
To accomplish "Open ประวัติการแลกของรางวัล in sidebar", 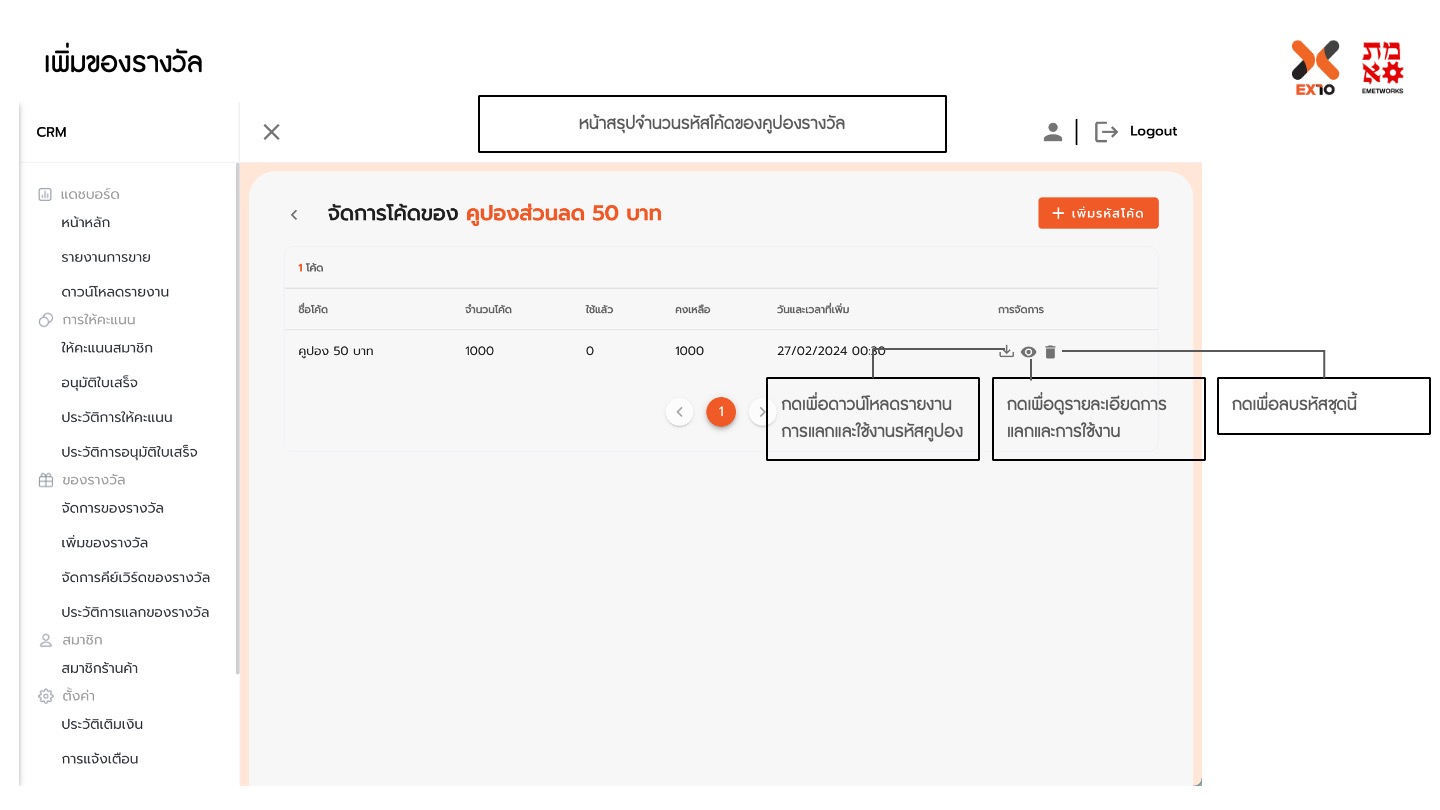I will [135, 612].
